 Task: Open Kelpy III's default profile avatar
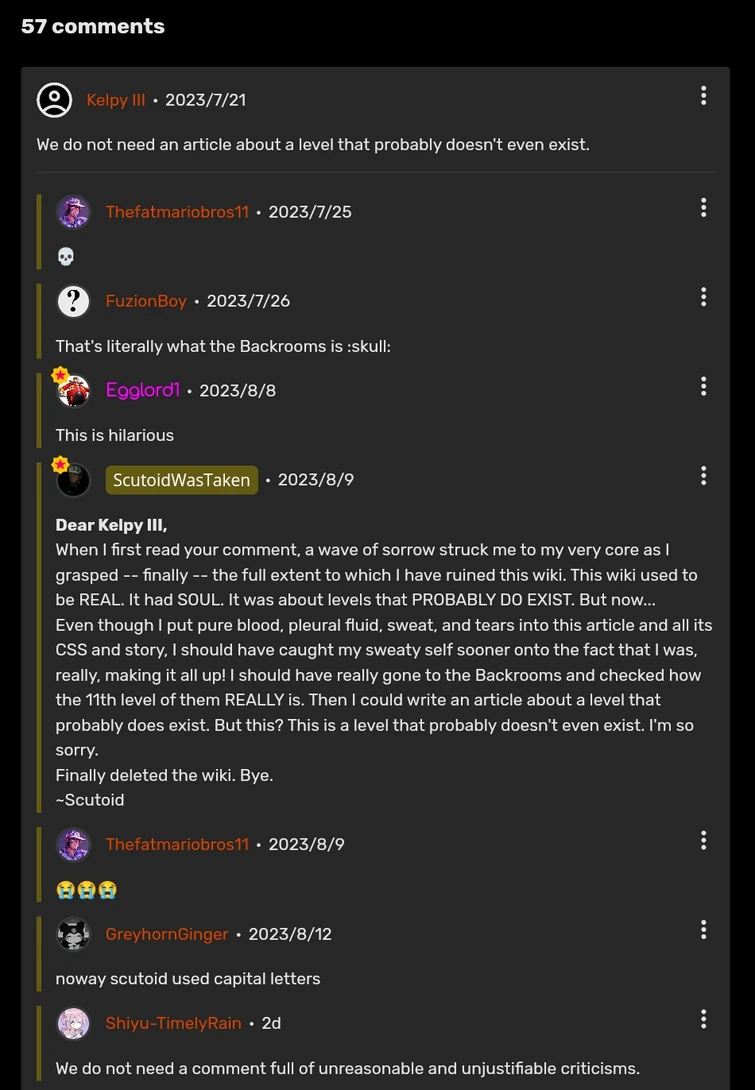[54, 100]
